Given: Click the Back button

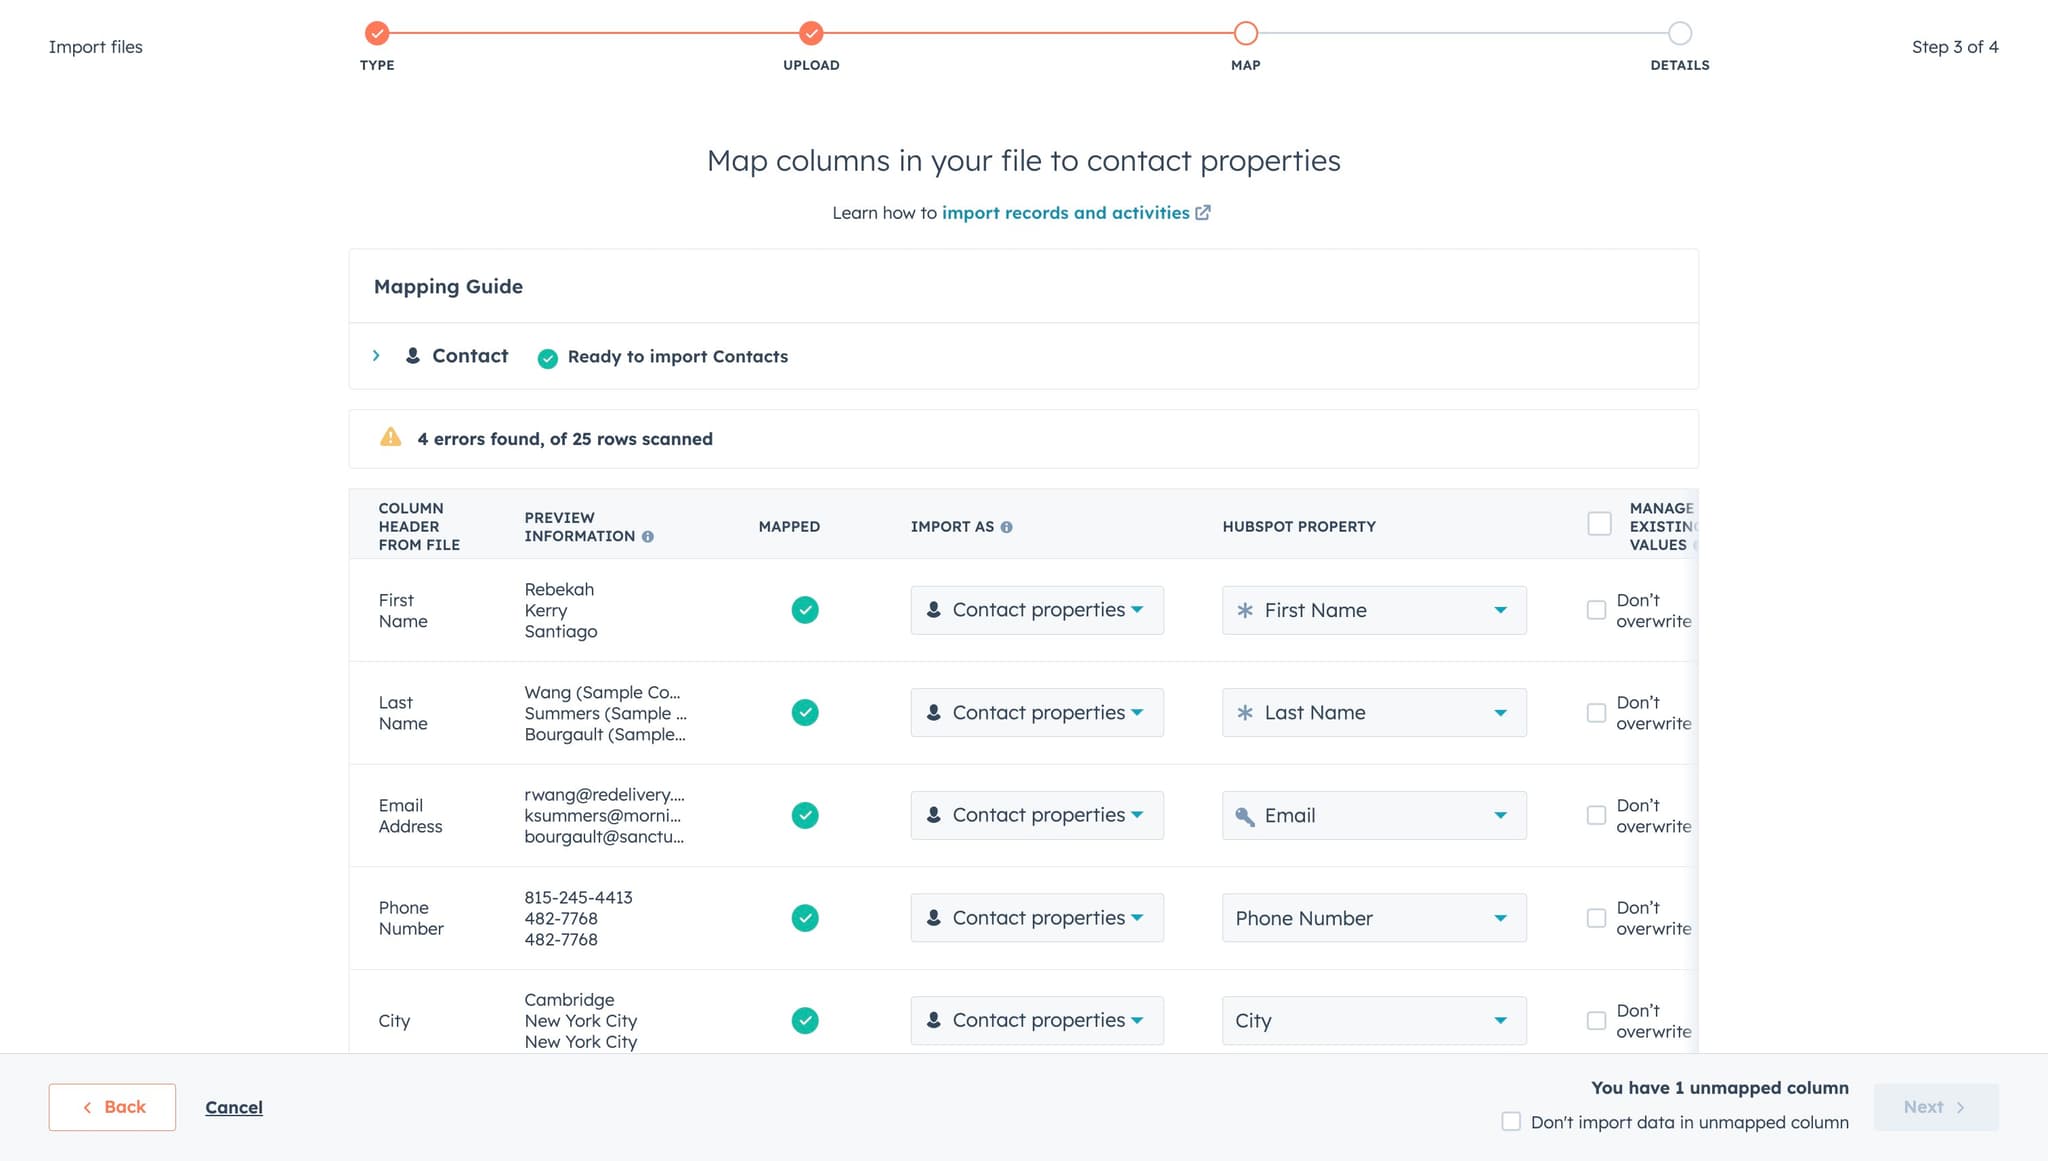Looking at the screenshot, I should click(x=111, y=1106).
